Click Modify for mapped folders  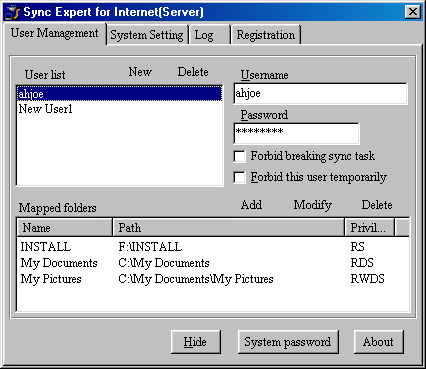click(x=312, y=205)
